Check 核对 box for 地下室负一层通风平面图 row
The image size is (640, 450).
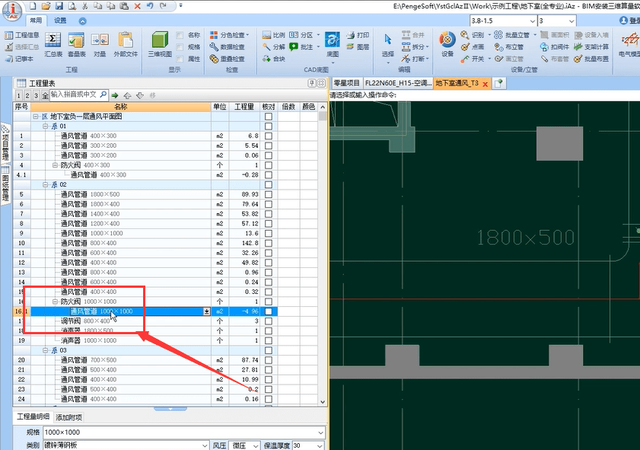268,116
